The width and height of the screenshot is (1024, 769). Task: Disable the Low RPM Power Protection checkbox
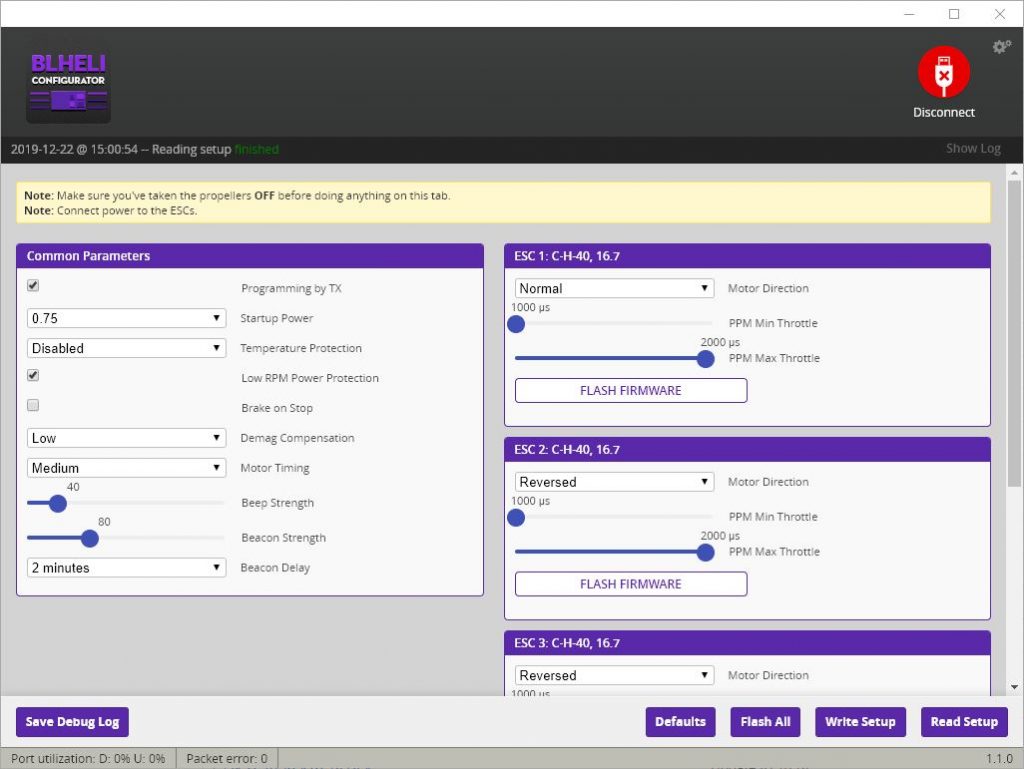click(33, 375)
